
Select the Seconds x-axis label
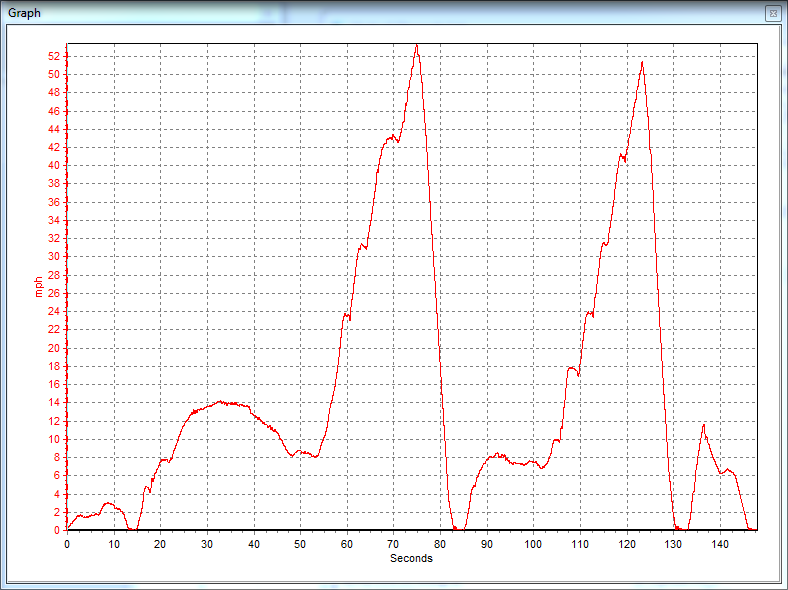pos(411,558)
